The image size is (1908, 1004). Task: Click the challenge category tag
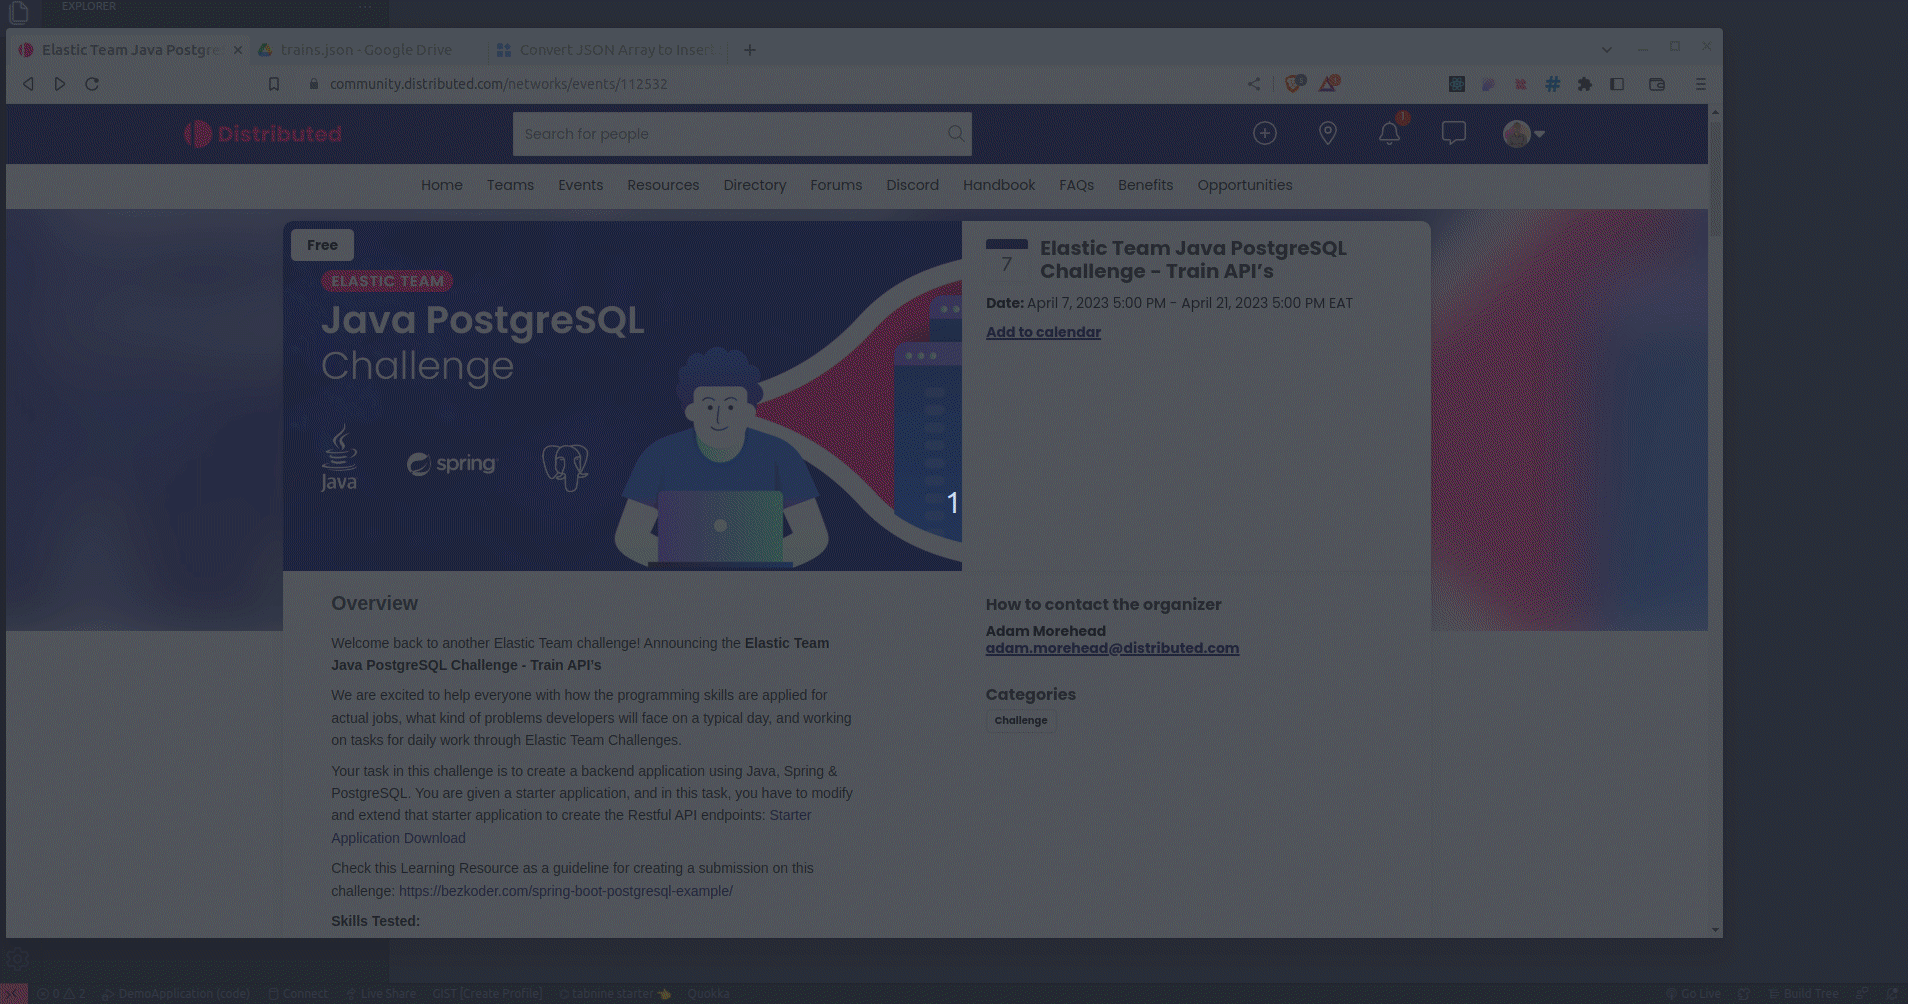click(x=1021, y=720)
